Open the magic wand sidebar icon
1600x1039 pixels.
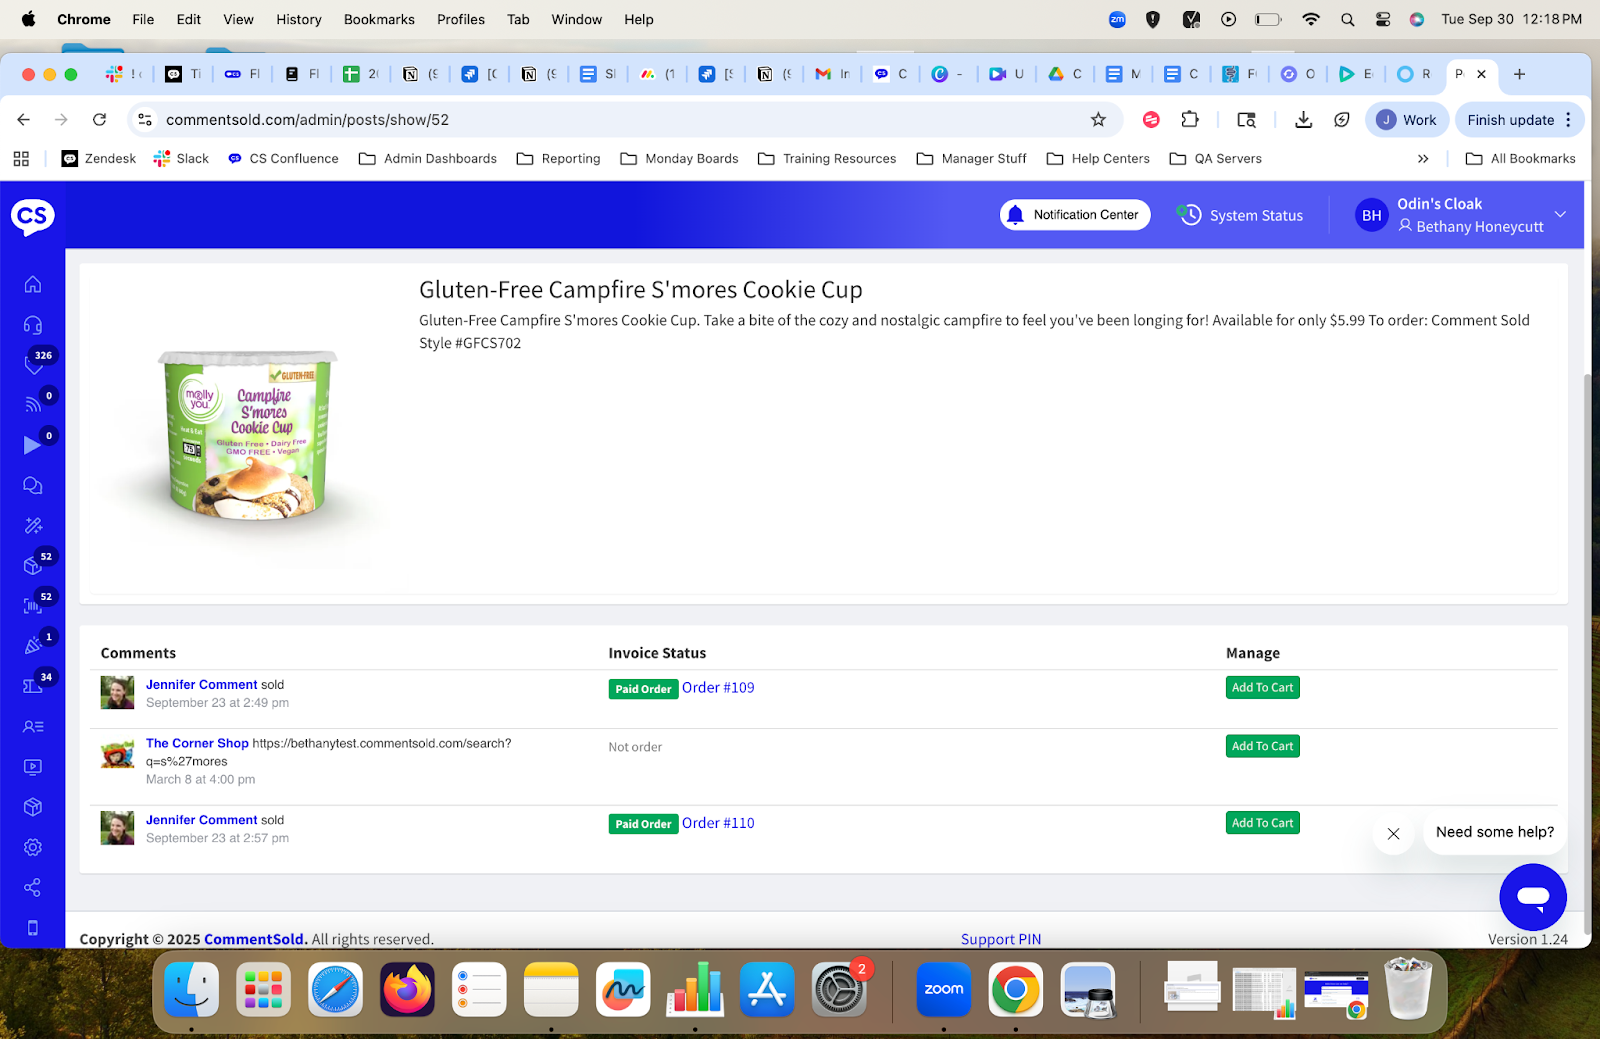(x=33, y=526)
